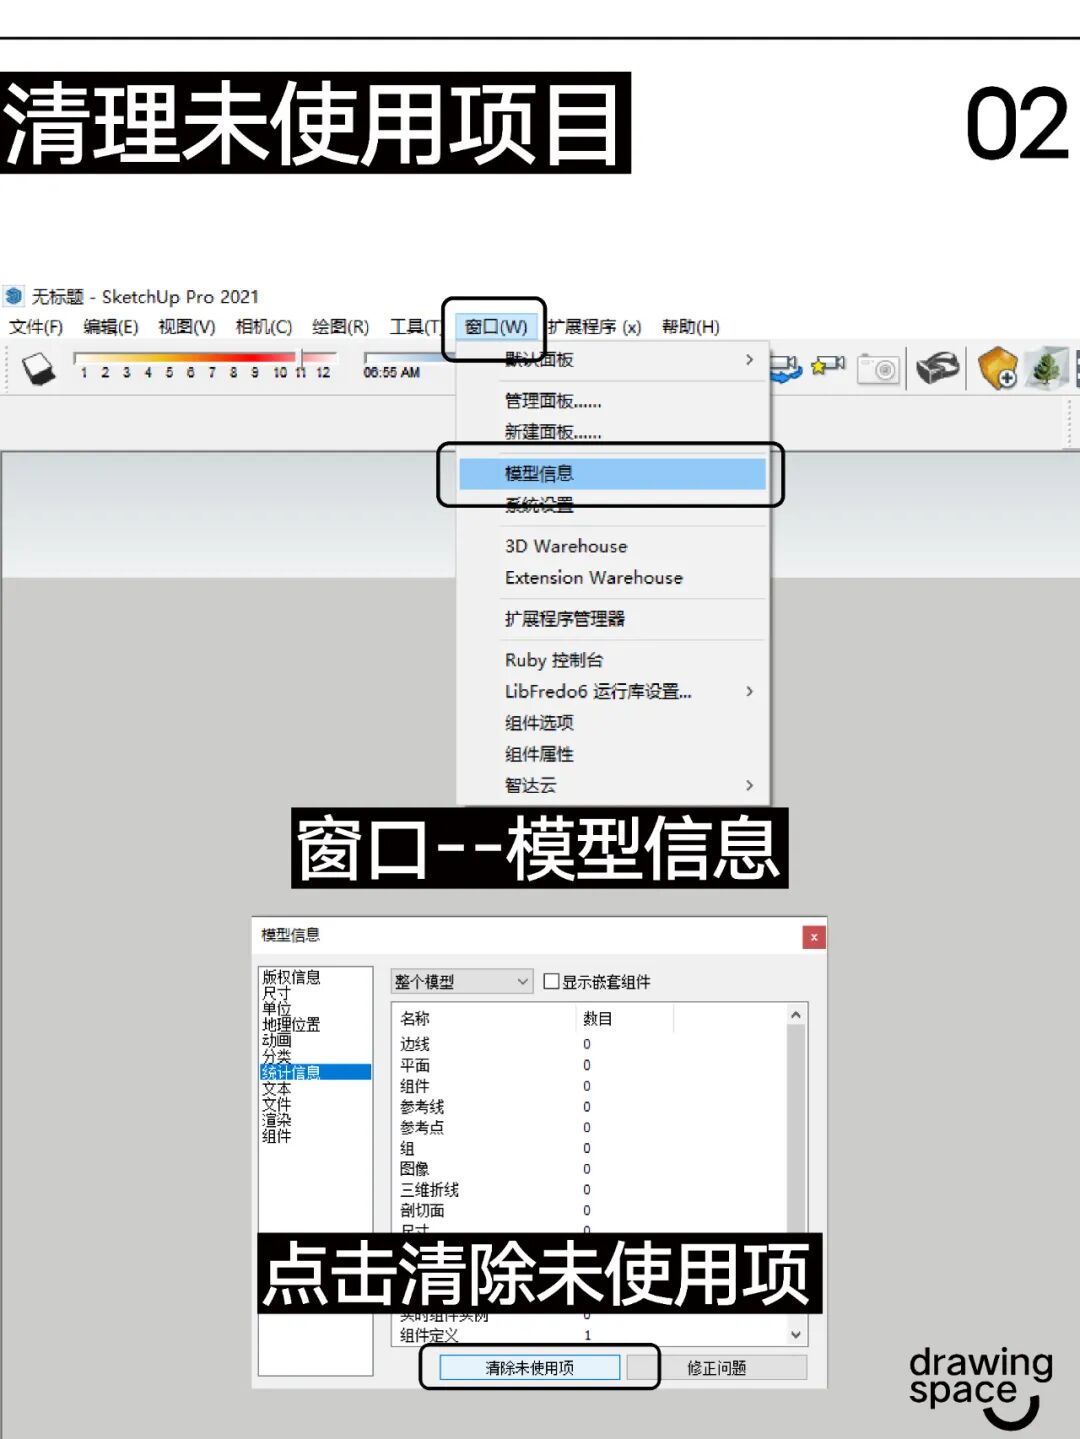This screenshot has width=1080, height=1439.
Task: Open the 编辑(E) menu
Action: pyautogui.click(x=111, y=327)
